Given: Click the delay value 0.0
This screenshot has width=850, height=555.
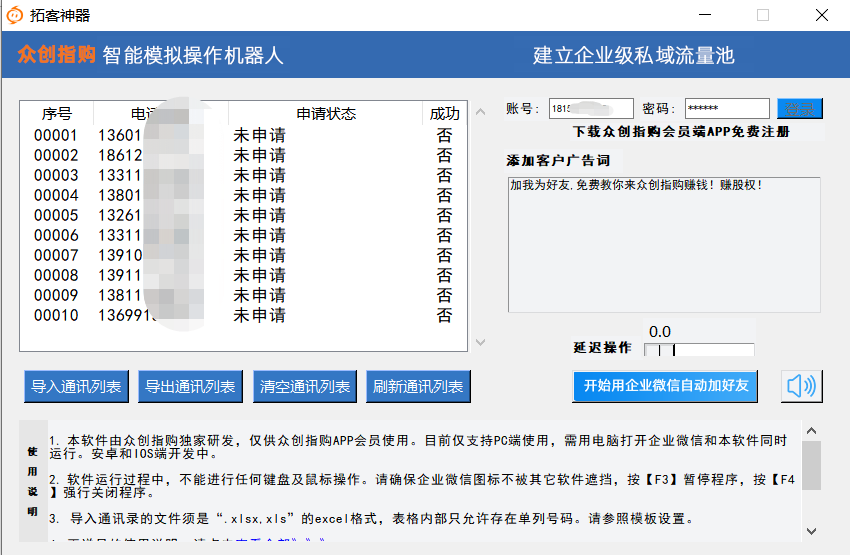Looking at the screenshot, I should pos(660,331).
